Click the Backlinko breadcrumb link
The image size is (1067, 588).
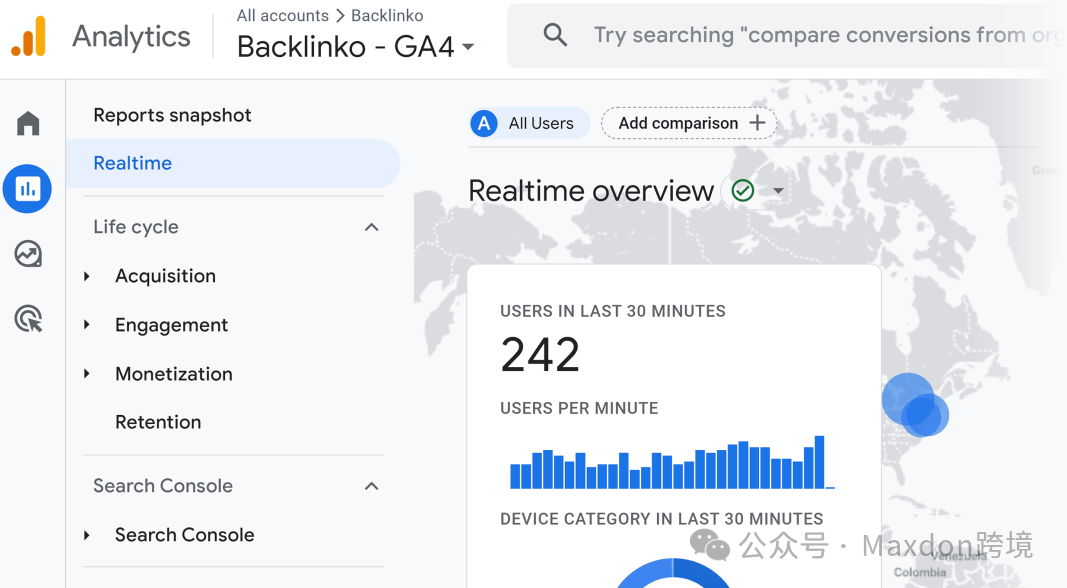pos(387,16)
